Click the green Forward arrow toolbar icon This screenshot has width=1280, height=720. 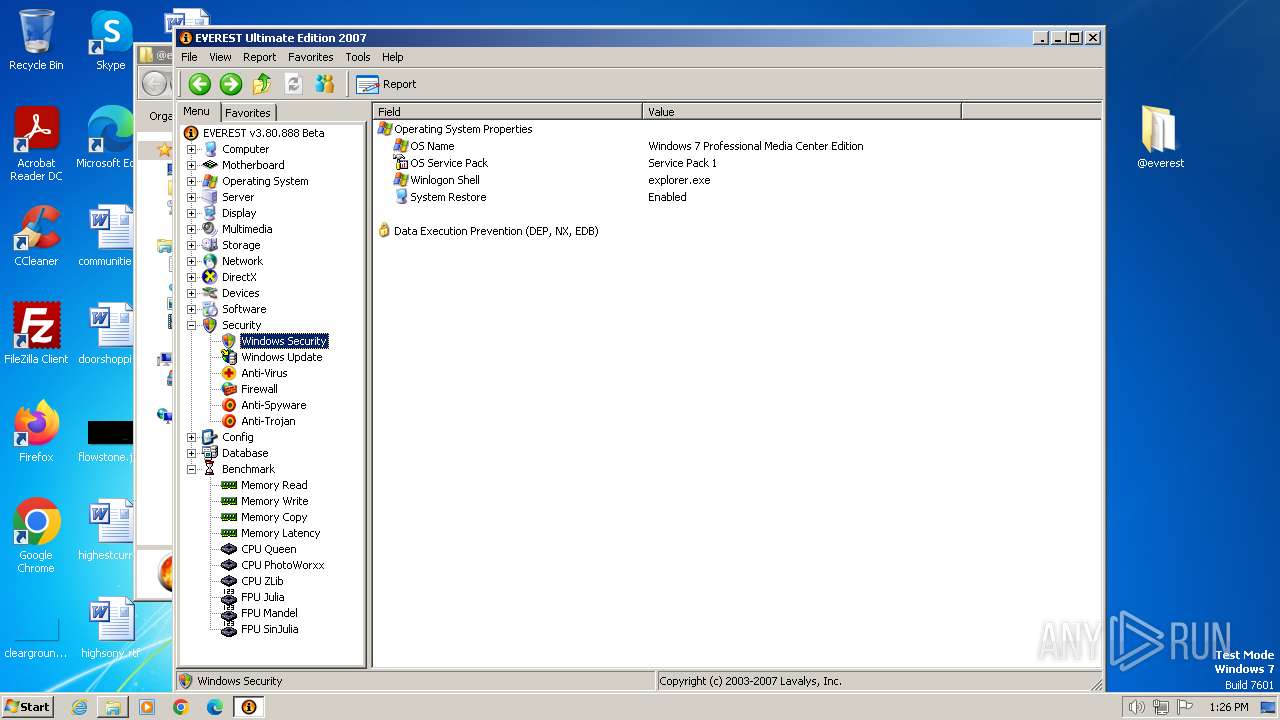pos(231,84)
